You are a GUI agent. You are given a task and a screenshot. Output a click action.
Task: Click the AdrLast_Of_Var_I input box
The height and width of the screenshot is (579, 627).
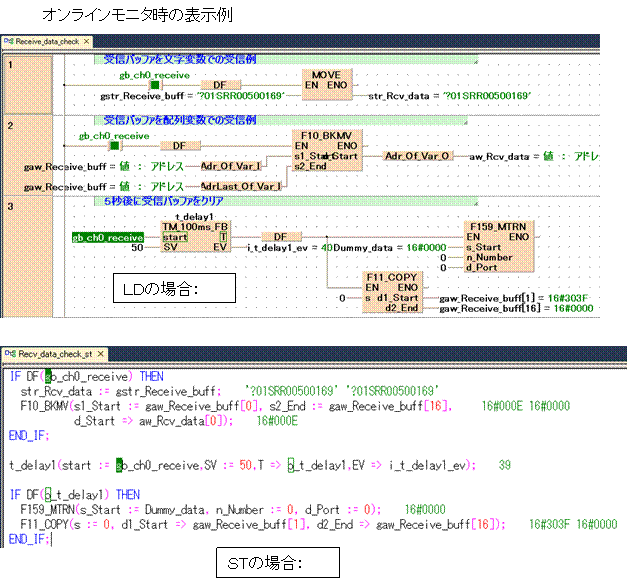[x=239, y=186]
